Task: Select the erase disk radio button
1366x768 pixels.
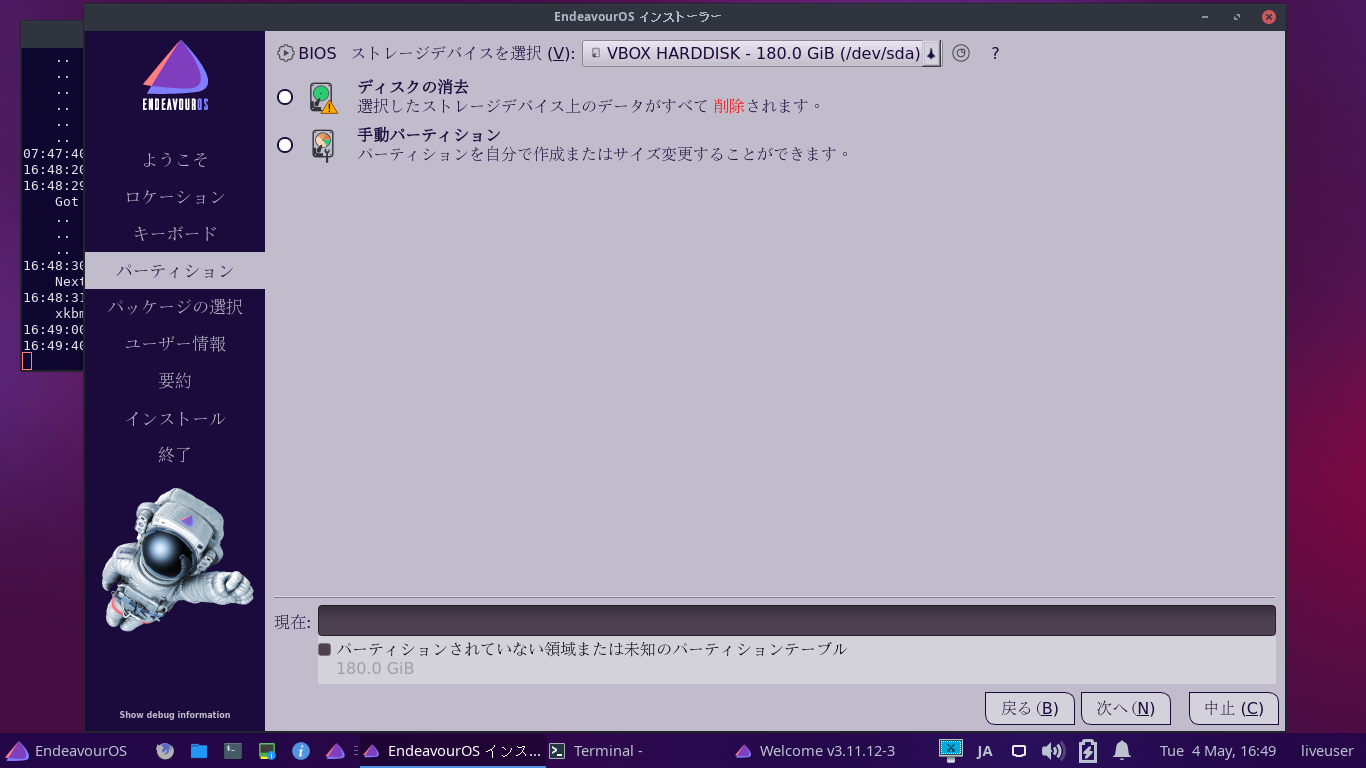Action: (285, 97)
